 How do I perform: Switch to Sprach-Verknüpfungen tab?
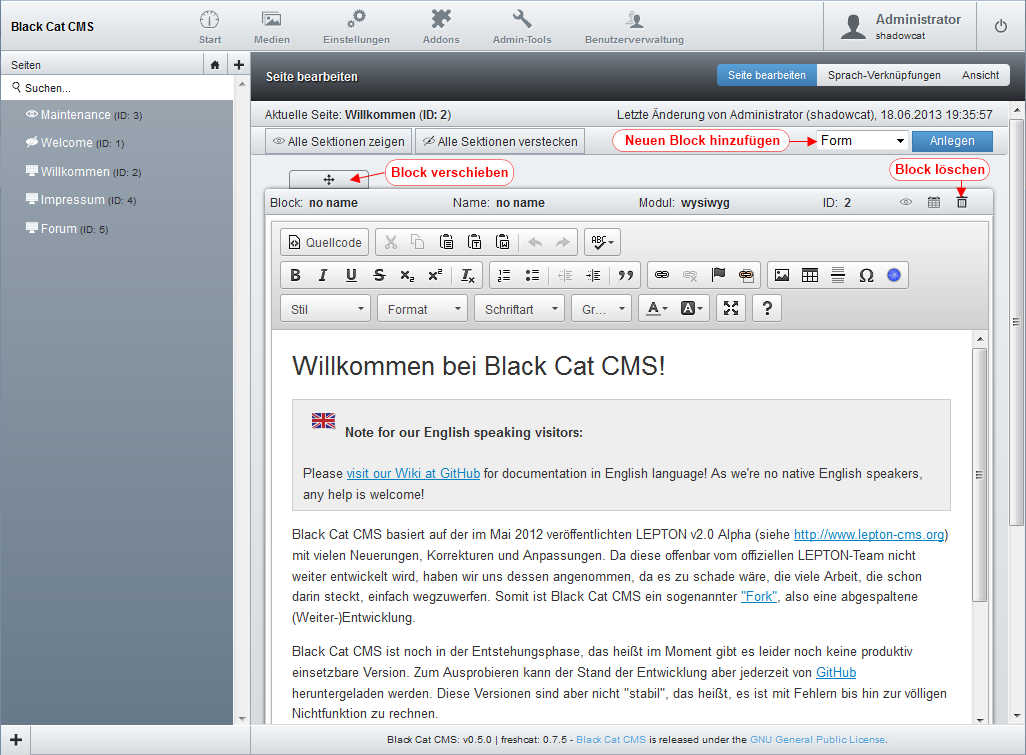point(884,75)
